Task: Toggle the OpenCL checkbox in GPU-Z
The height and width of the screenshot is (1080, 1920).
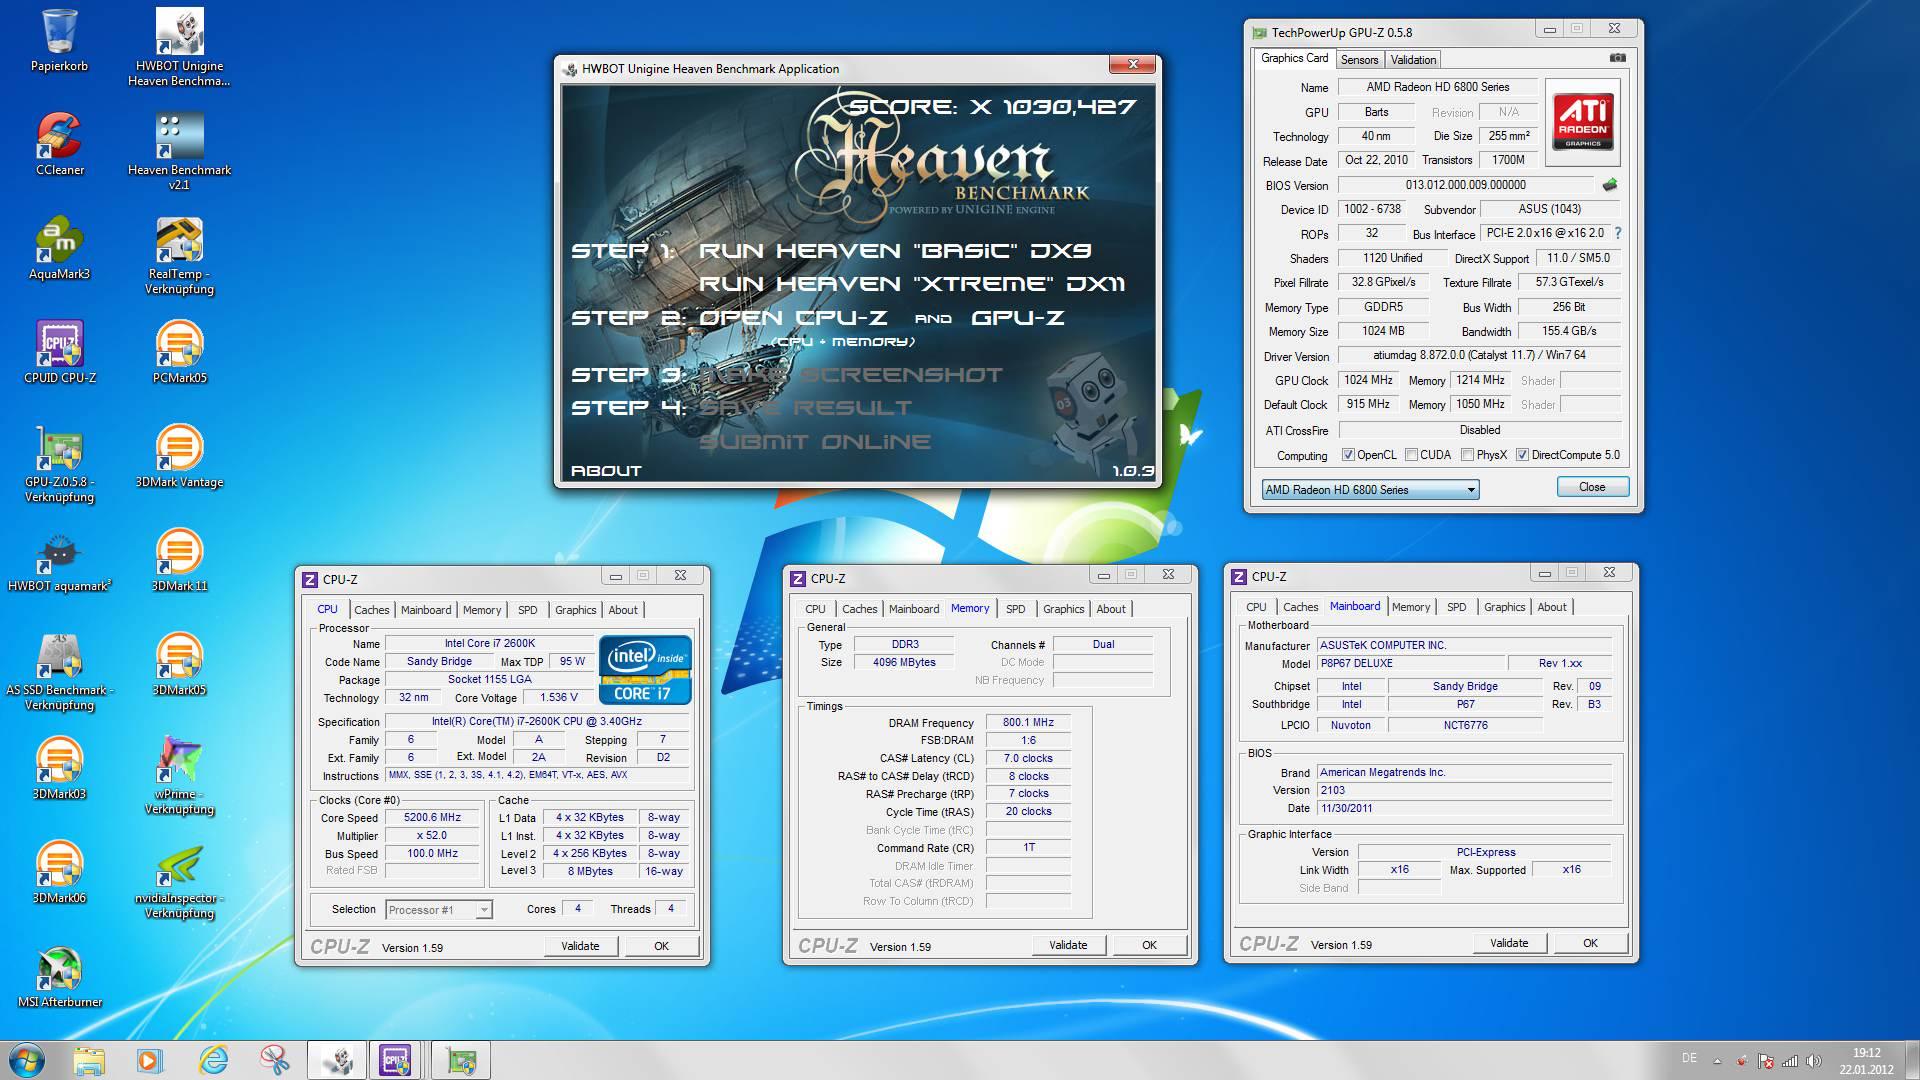Action: tap(1348, 455)
